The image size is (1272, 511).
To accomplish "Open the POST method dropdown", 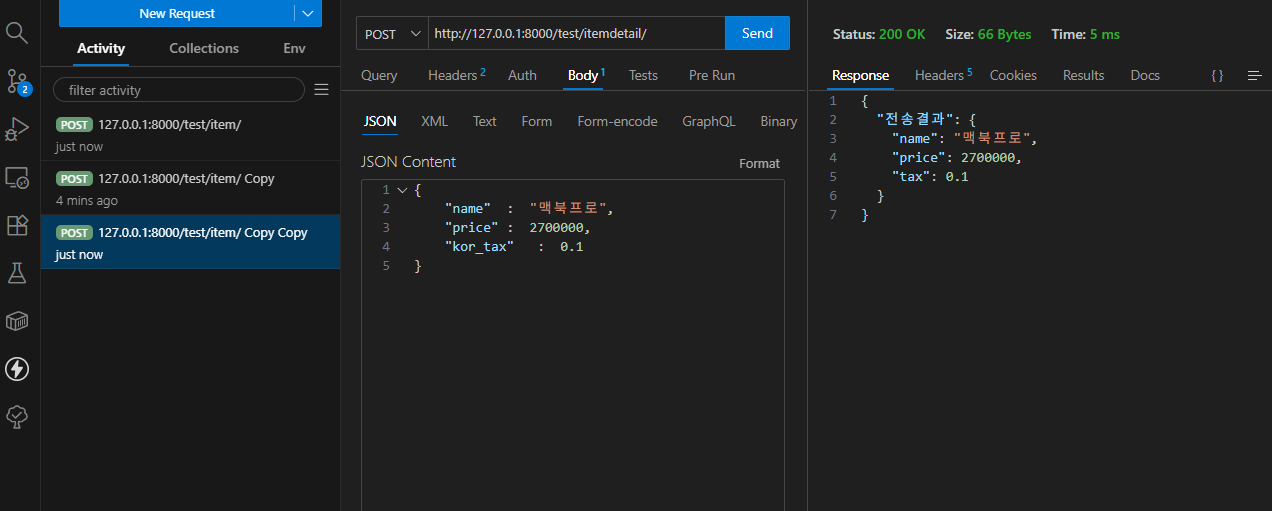I will pyautogui.click(x=392, y=33).
